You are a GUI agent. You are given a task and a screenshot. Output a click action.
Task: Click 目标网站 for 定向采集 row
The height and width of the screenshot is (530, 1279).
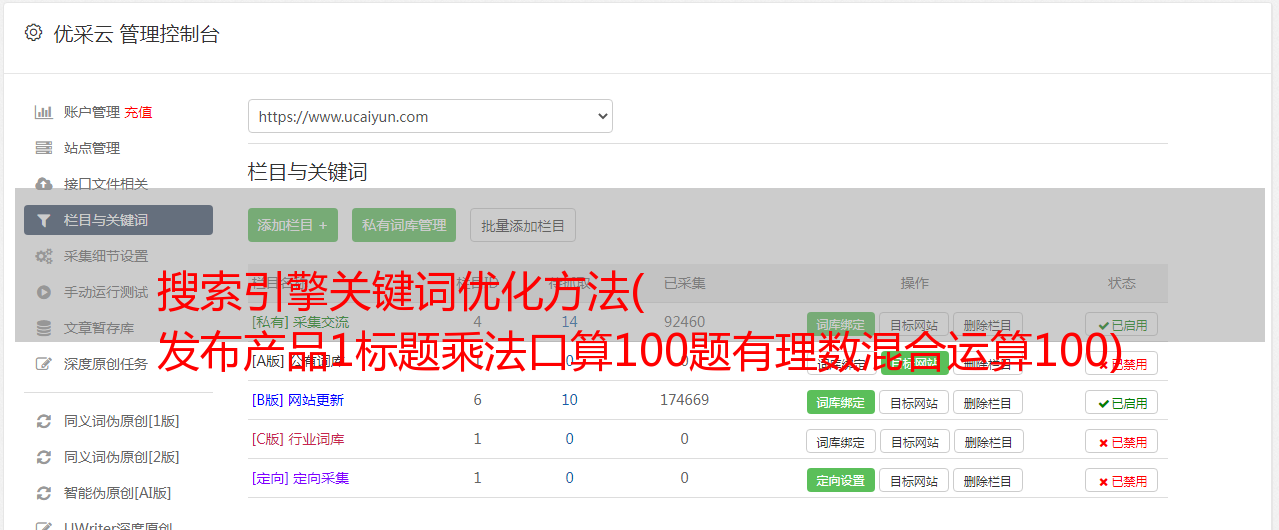pos(914,480)
